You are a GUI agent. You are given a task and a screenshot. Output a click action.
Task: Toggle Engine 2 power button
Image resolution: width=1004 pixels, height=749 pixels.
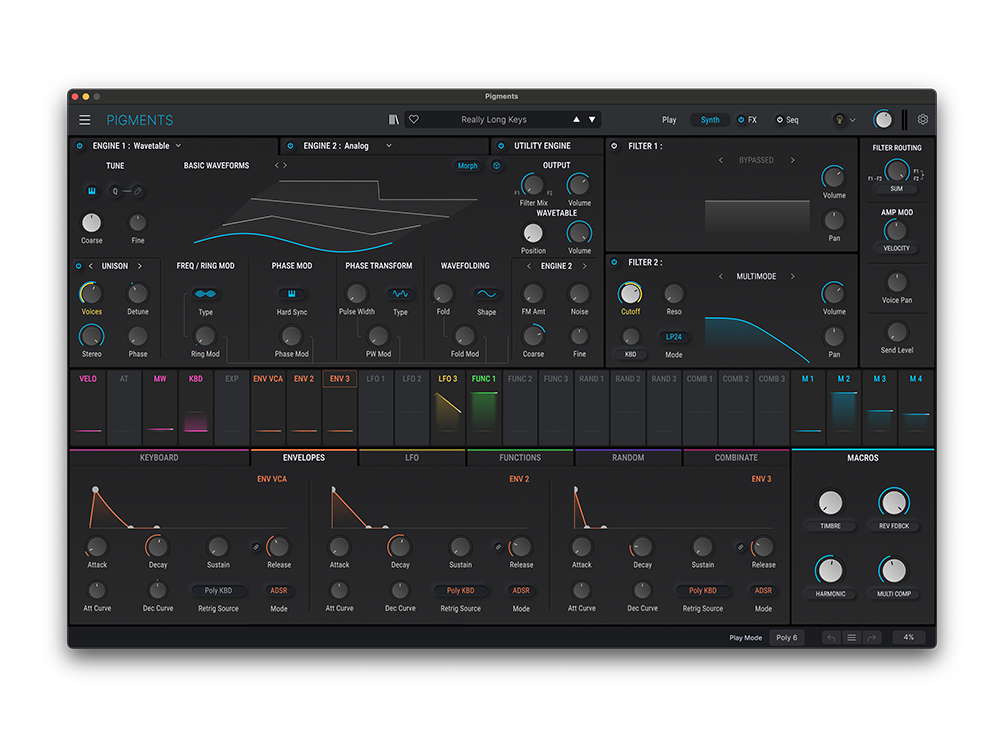[x=290, y=146]
